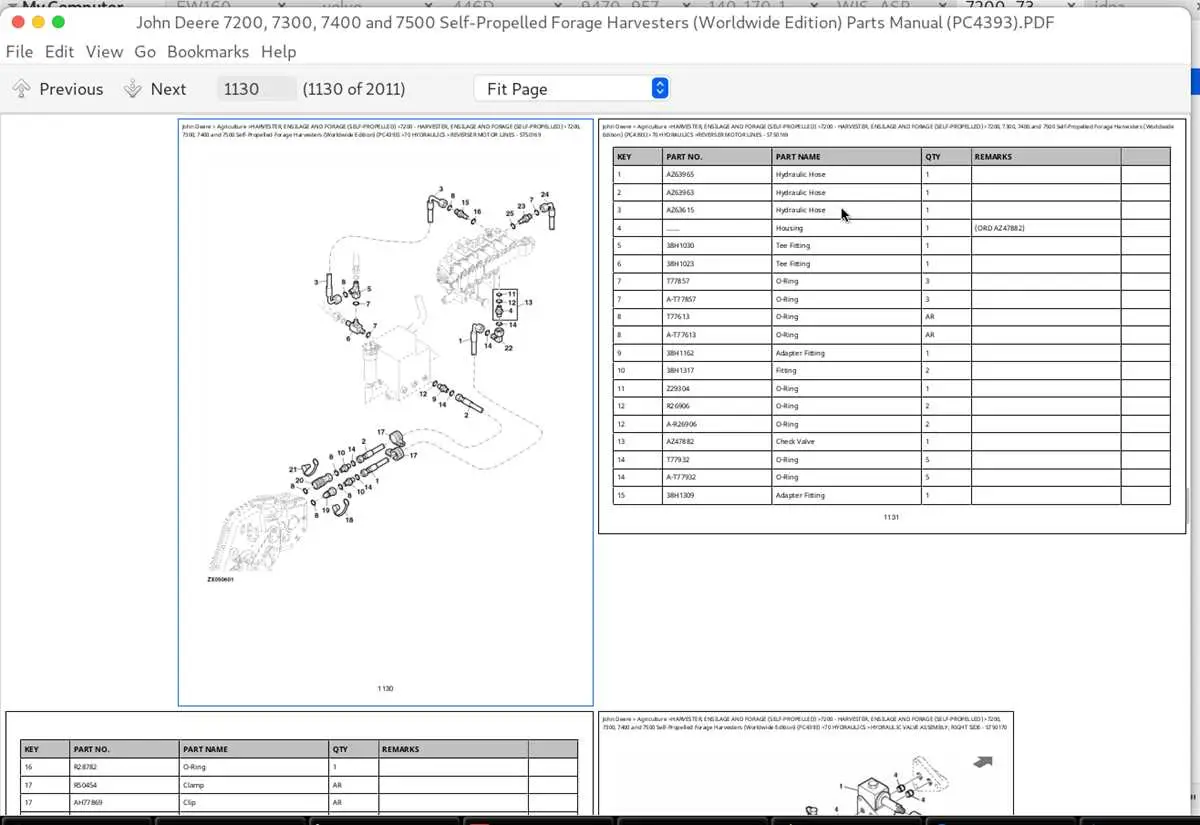Click part number R28782 on the lower-left page
The width and height of the screenshot is (1200, 825).
85,767
